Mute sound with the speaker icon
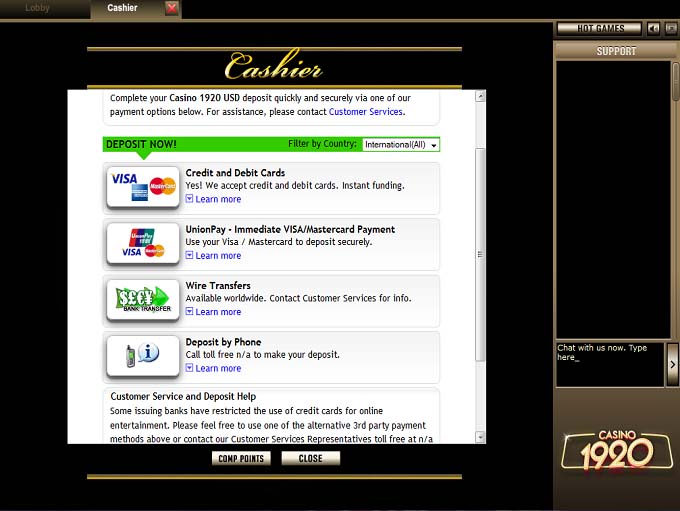The image size is (680, 511). [x=654, y=29]
